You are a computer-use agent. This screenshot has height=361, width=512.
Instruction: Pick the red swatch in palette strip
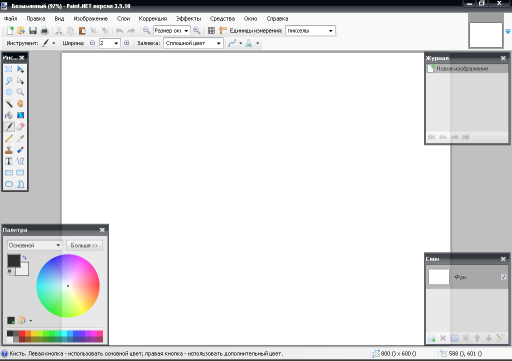point(22,333)
